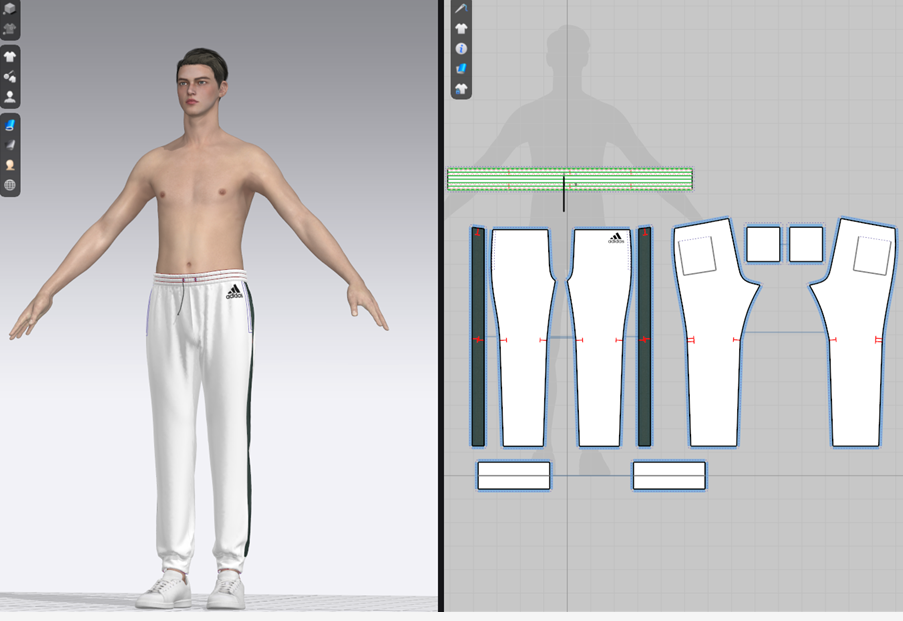
Task: Click the gray fabric swatch icon in 3D toolbar
Action: click(x=10, y=145)
